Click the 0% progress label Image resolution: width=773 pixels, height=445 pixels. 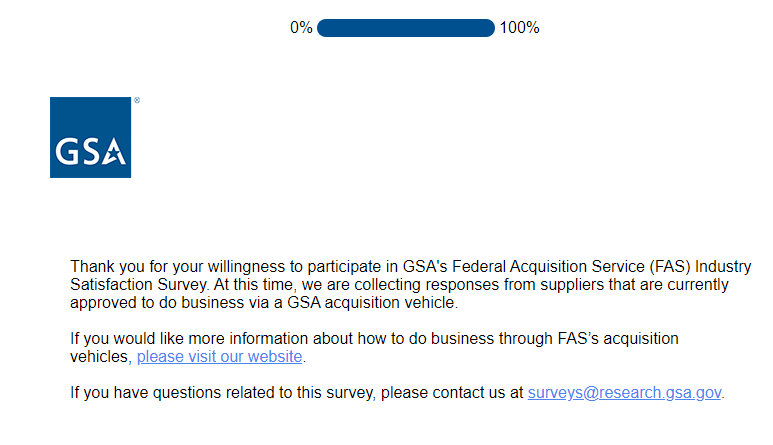pyautogui.click(x=301, y=28)
